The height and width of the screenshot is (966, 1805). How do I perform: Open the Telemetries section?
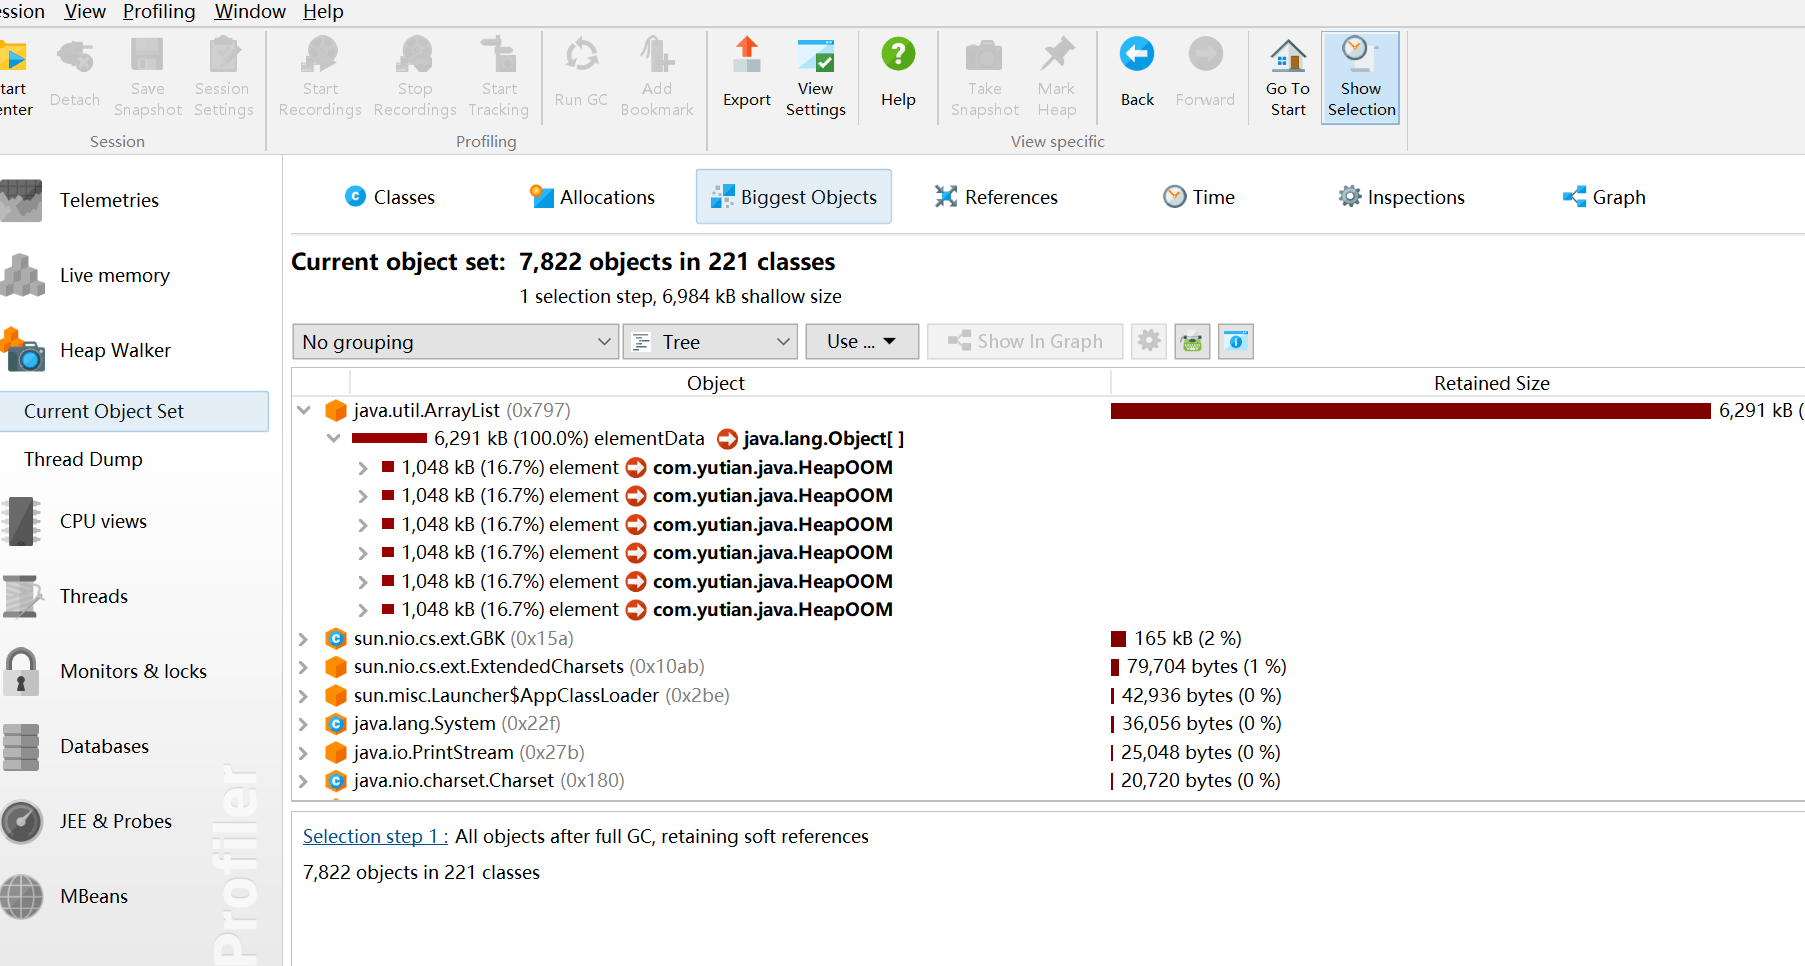click(108, 200)
